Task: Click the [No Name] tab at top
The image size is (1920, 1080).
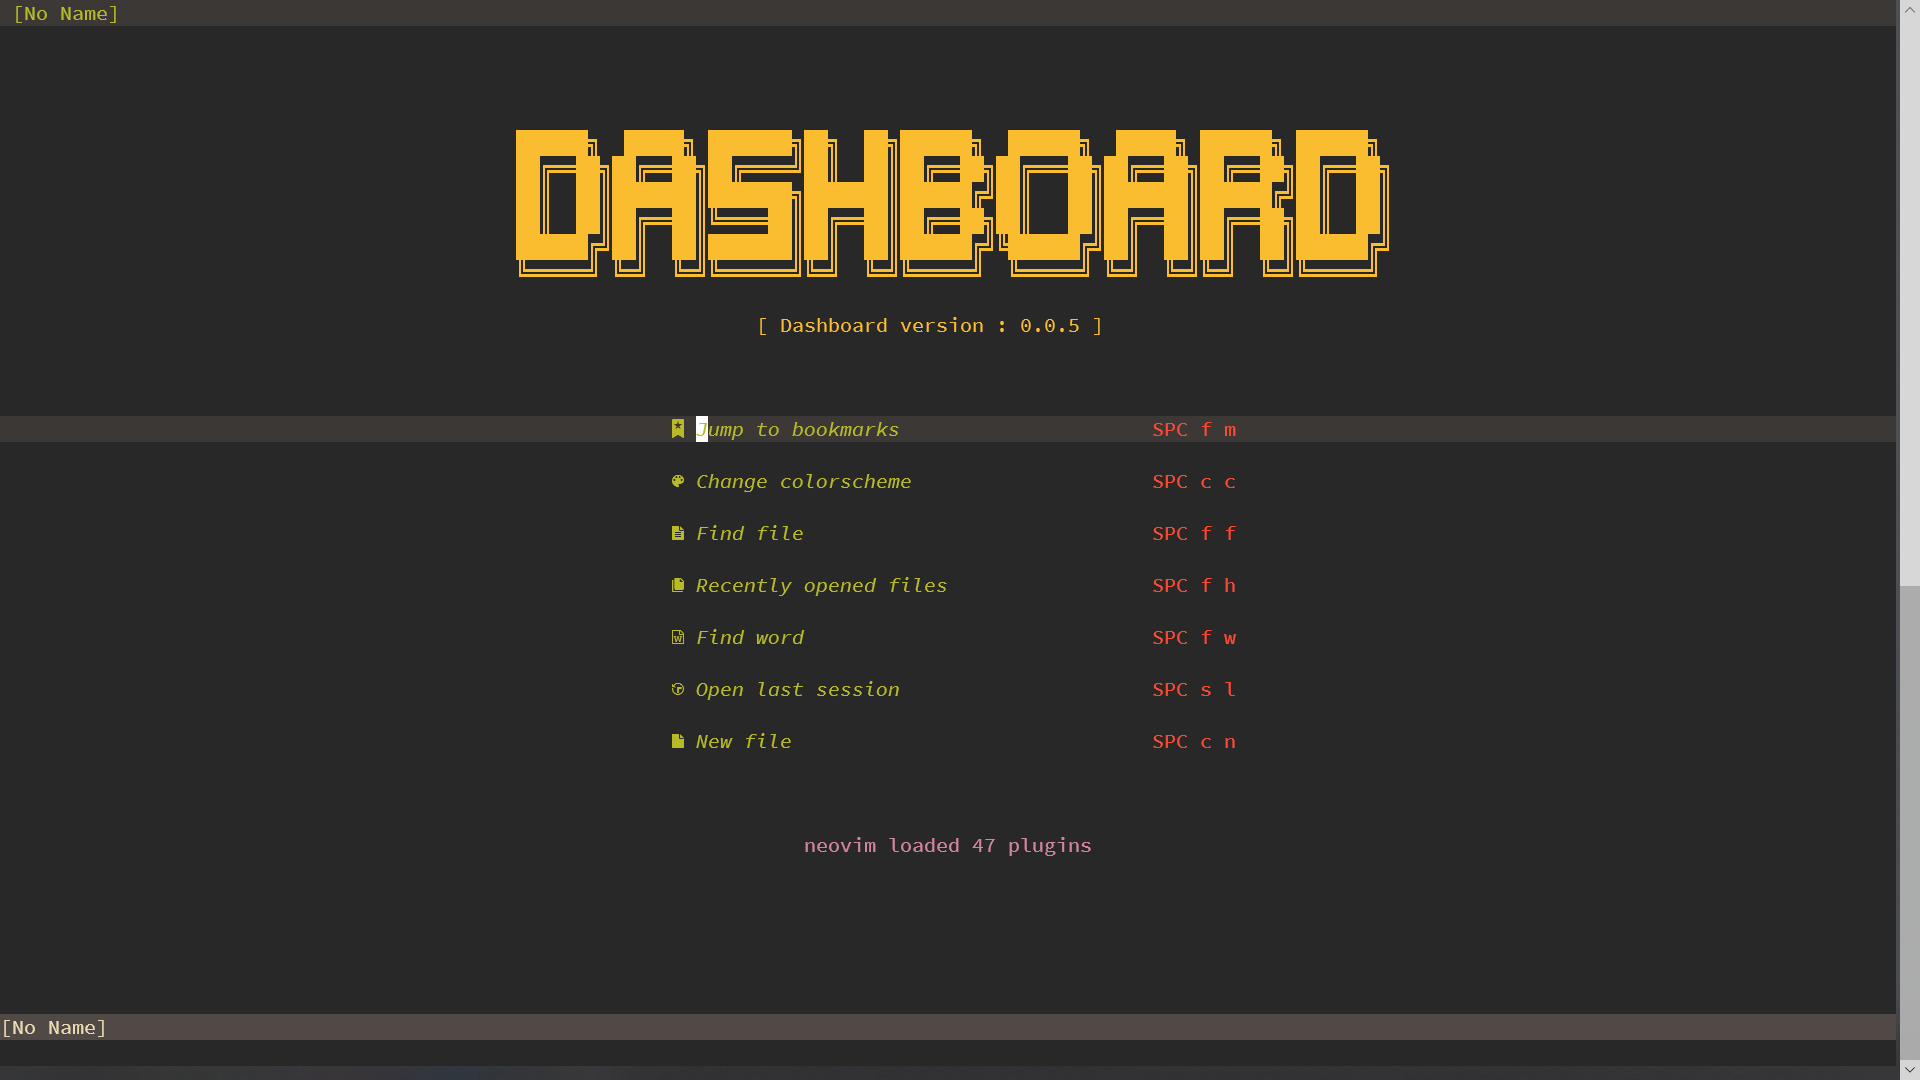Action: pyautogui.click(x=66, y=13)
